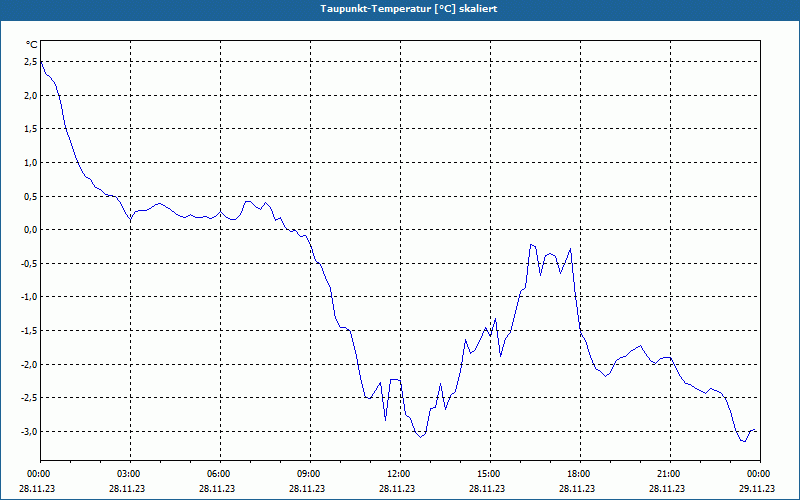Click the 2,0 y-axis value
This screenshot has width=800, height=500.
pyautogui.click(x=31, y=95)
